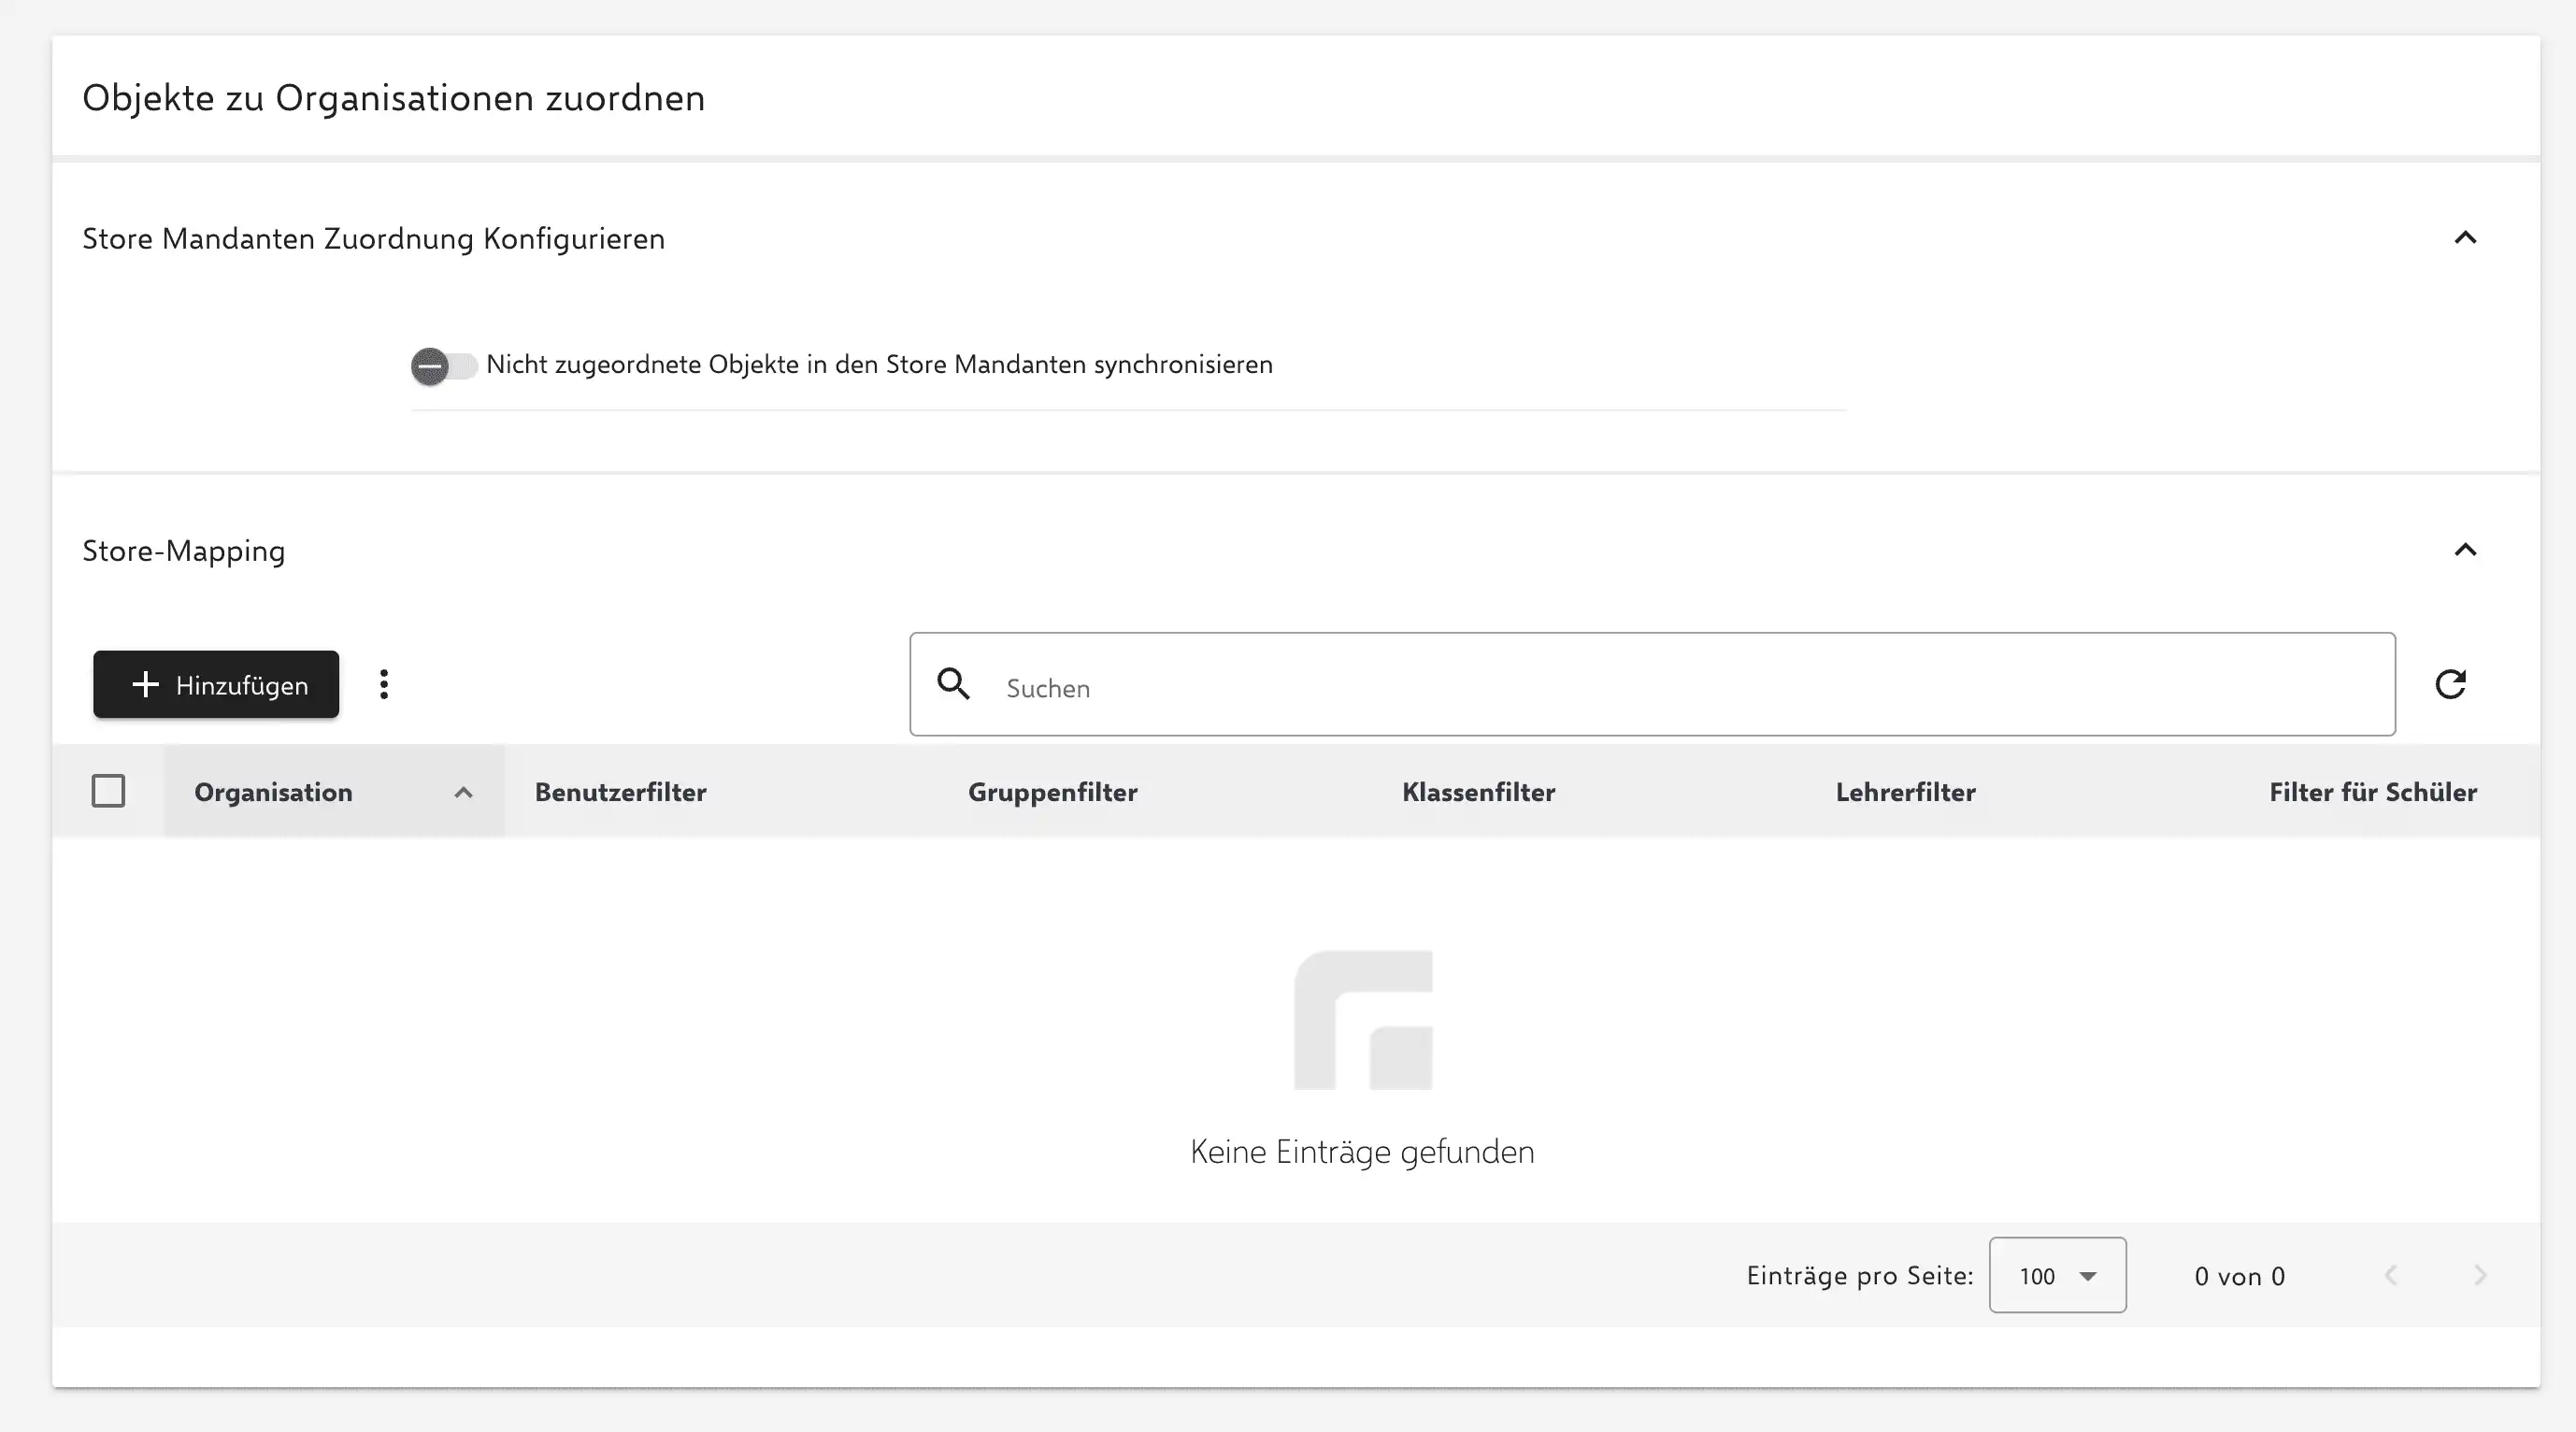Click the Gruppenfilter column header
This screenshot has height=1432, width=2576.
1052,792
